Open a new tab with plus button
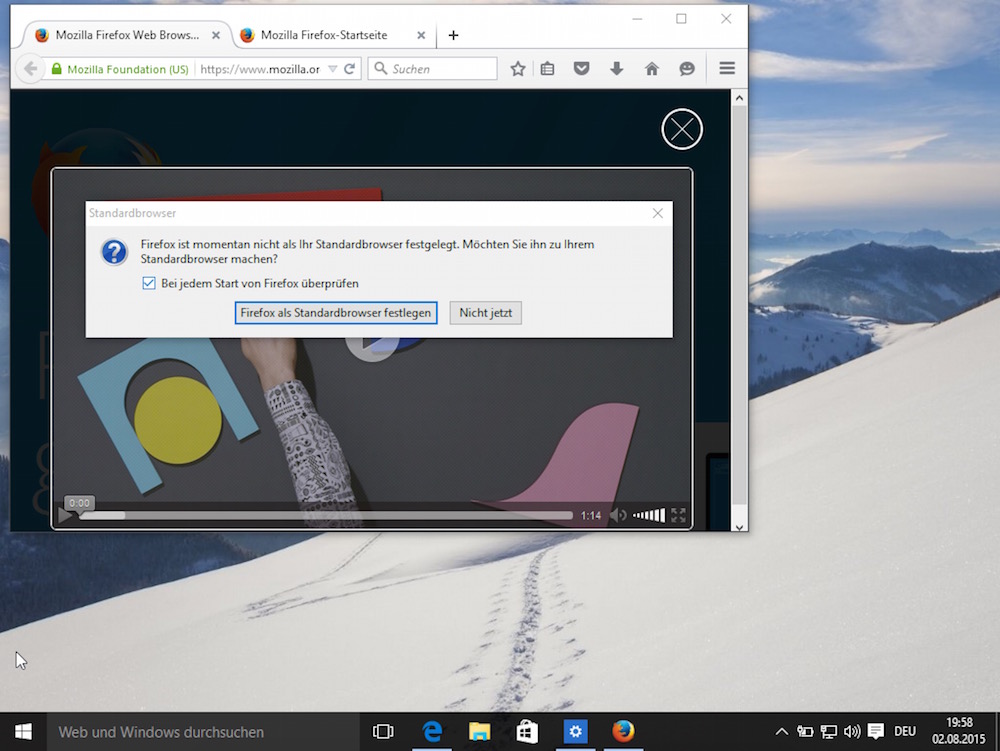The width and height of the screenshot is (1000, 751). point(453,35)
